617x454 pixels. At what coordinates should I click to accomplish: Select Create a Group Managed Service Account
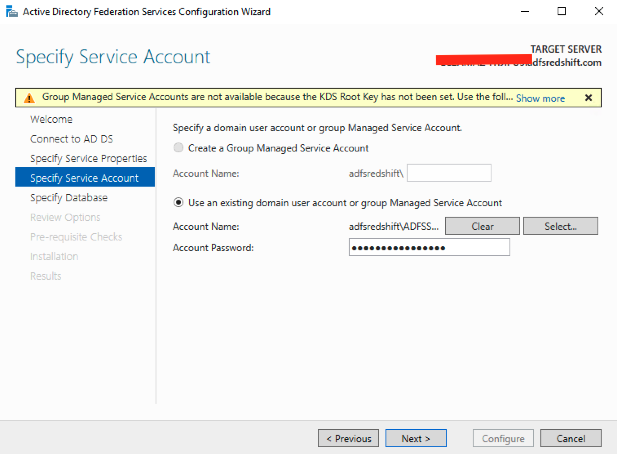pos(178,148)
